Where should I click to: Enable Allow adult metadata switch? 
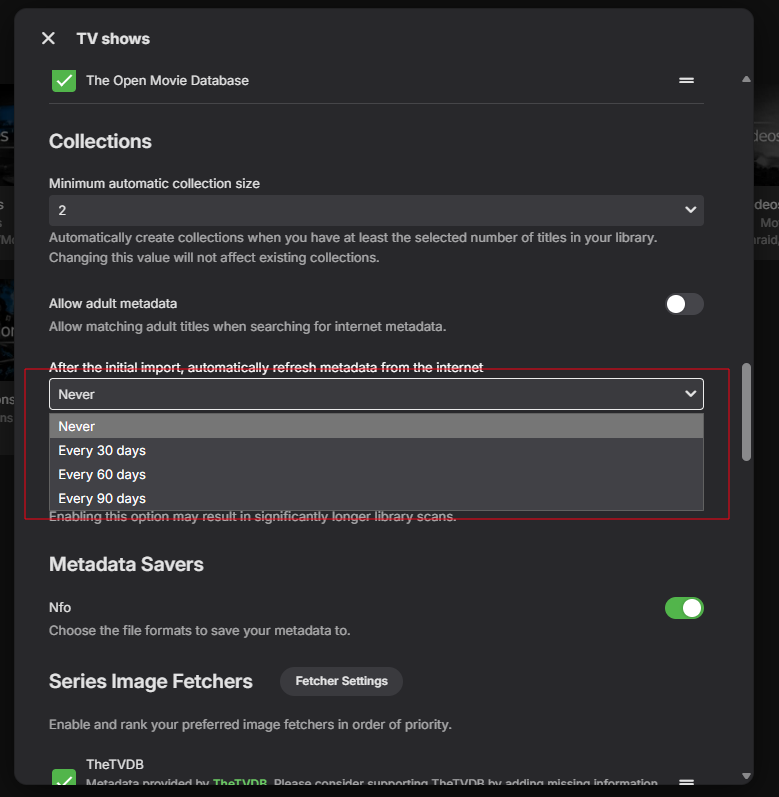(x=685, y=304)
